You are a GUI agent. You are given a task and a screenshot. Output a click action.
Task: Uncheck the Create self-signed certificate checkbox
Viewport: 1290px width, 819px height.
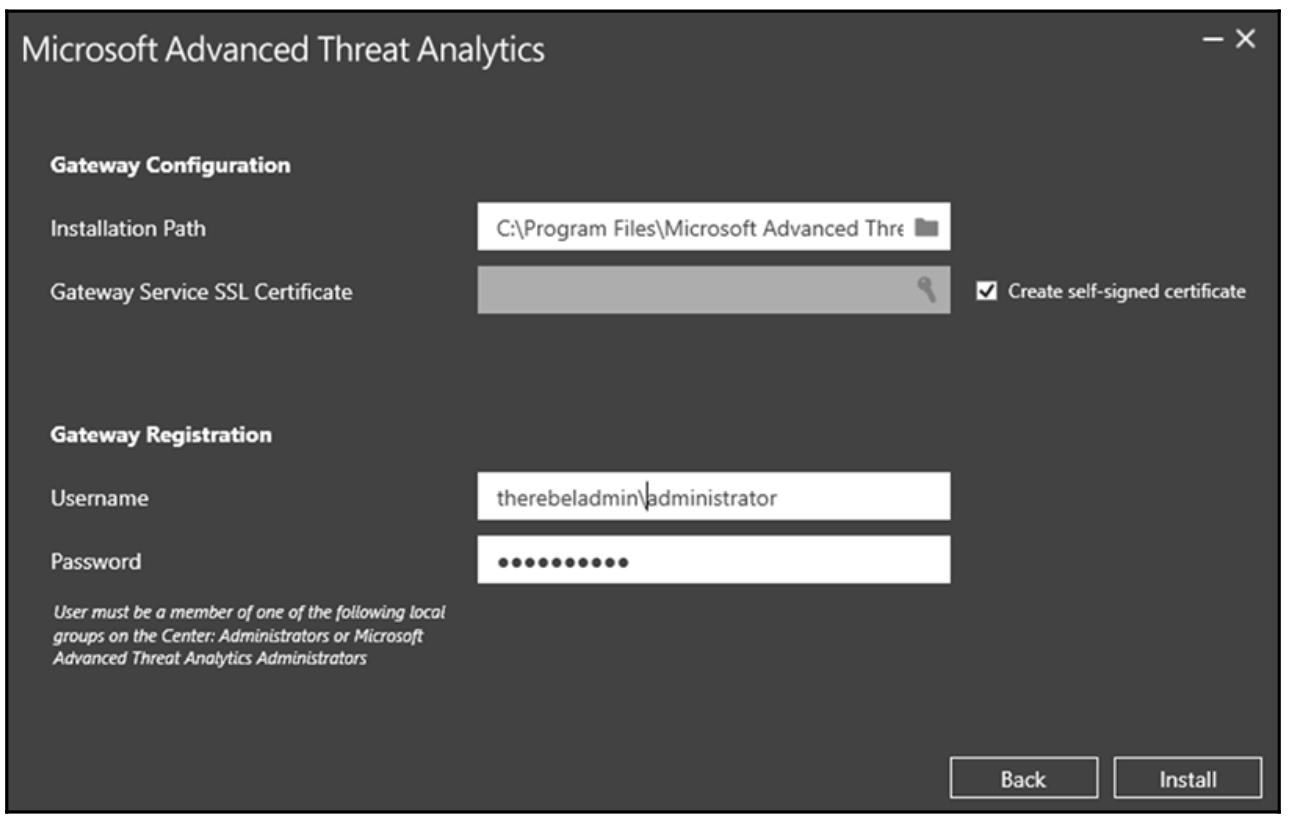985,292
